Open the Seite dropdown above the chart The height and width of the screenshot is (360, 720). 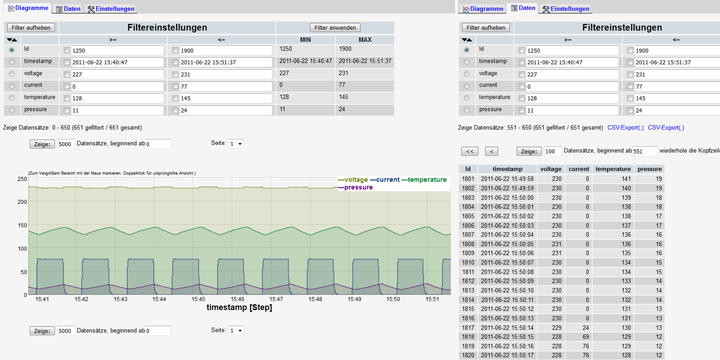point(236,144)
